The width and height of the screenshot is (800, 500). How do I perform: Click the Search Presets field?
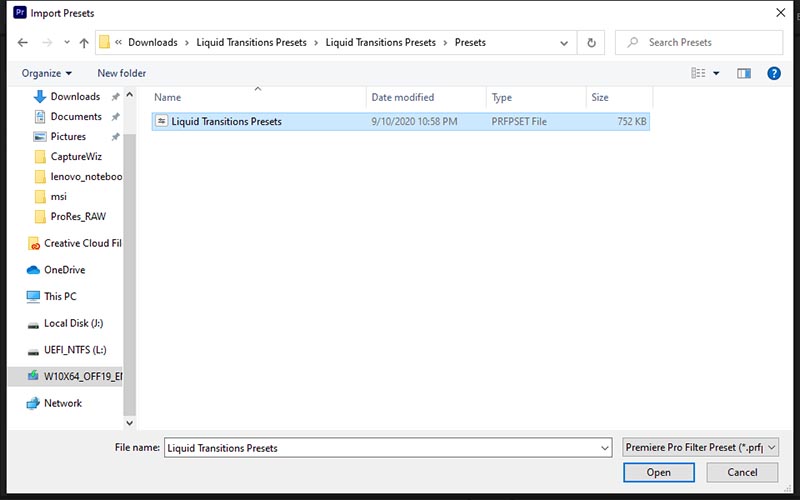pyautogui.click(x=699, y=42)
